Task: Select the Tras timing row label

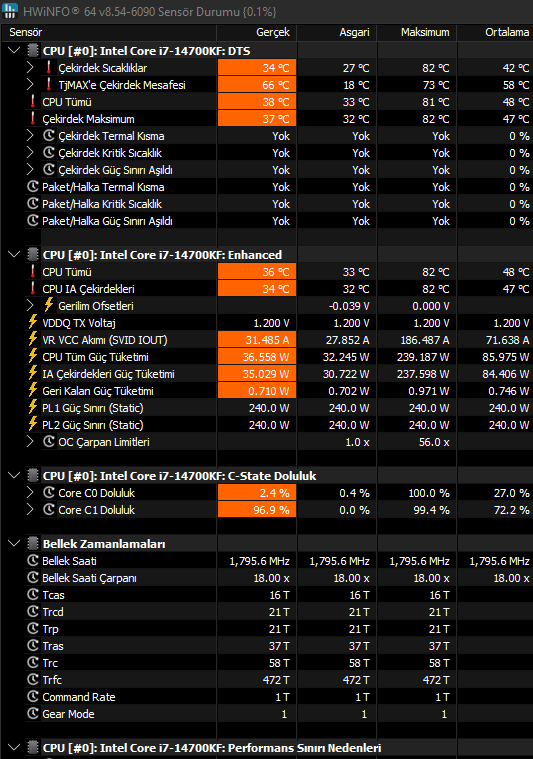Action: pyautogui.click(x=53, y=646)
